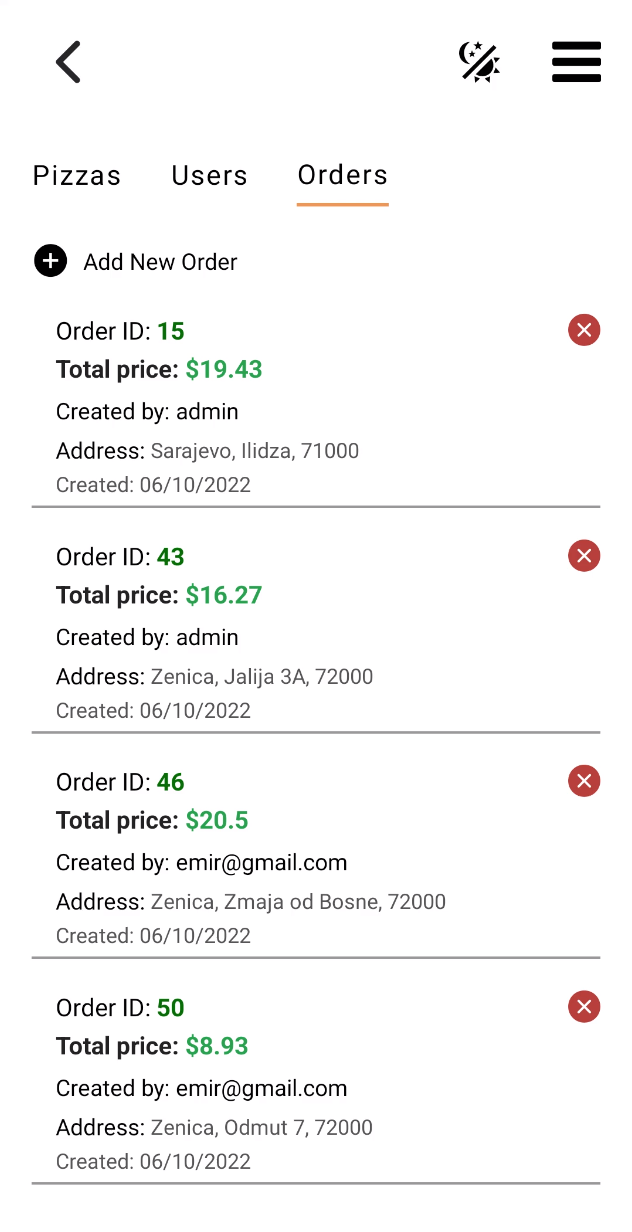Toggle dark mode with the moon icon
The width and height of the screenshot is (632, 1232).
(x=479, y=62)
